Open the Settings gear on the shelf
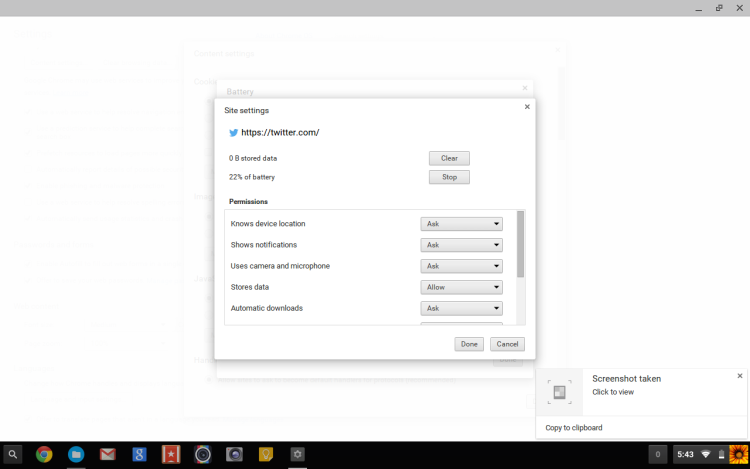The height and width of the screenshot is (469, 750). [x=298, y=455]
